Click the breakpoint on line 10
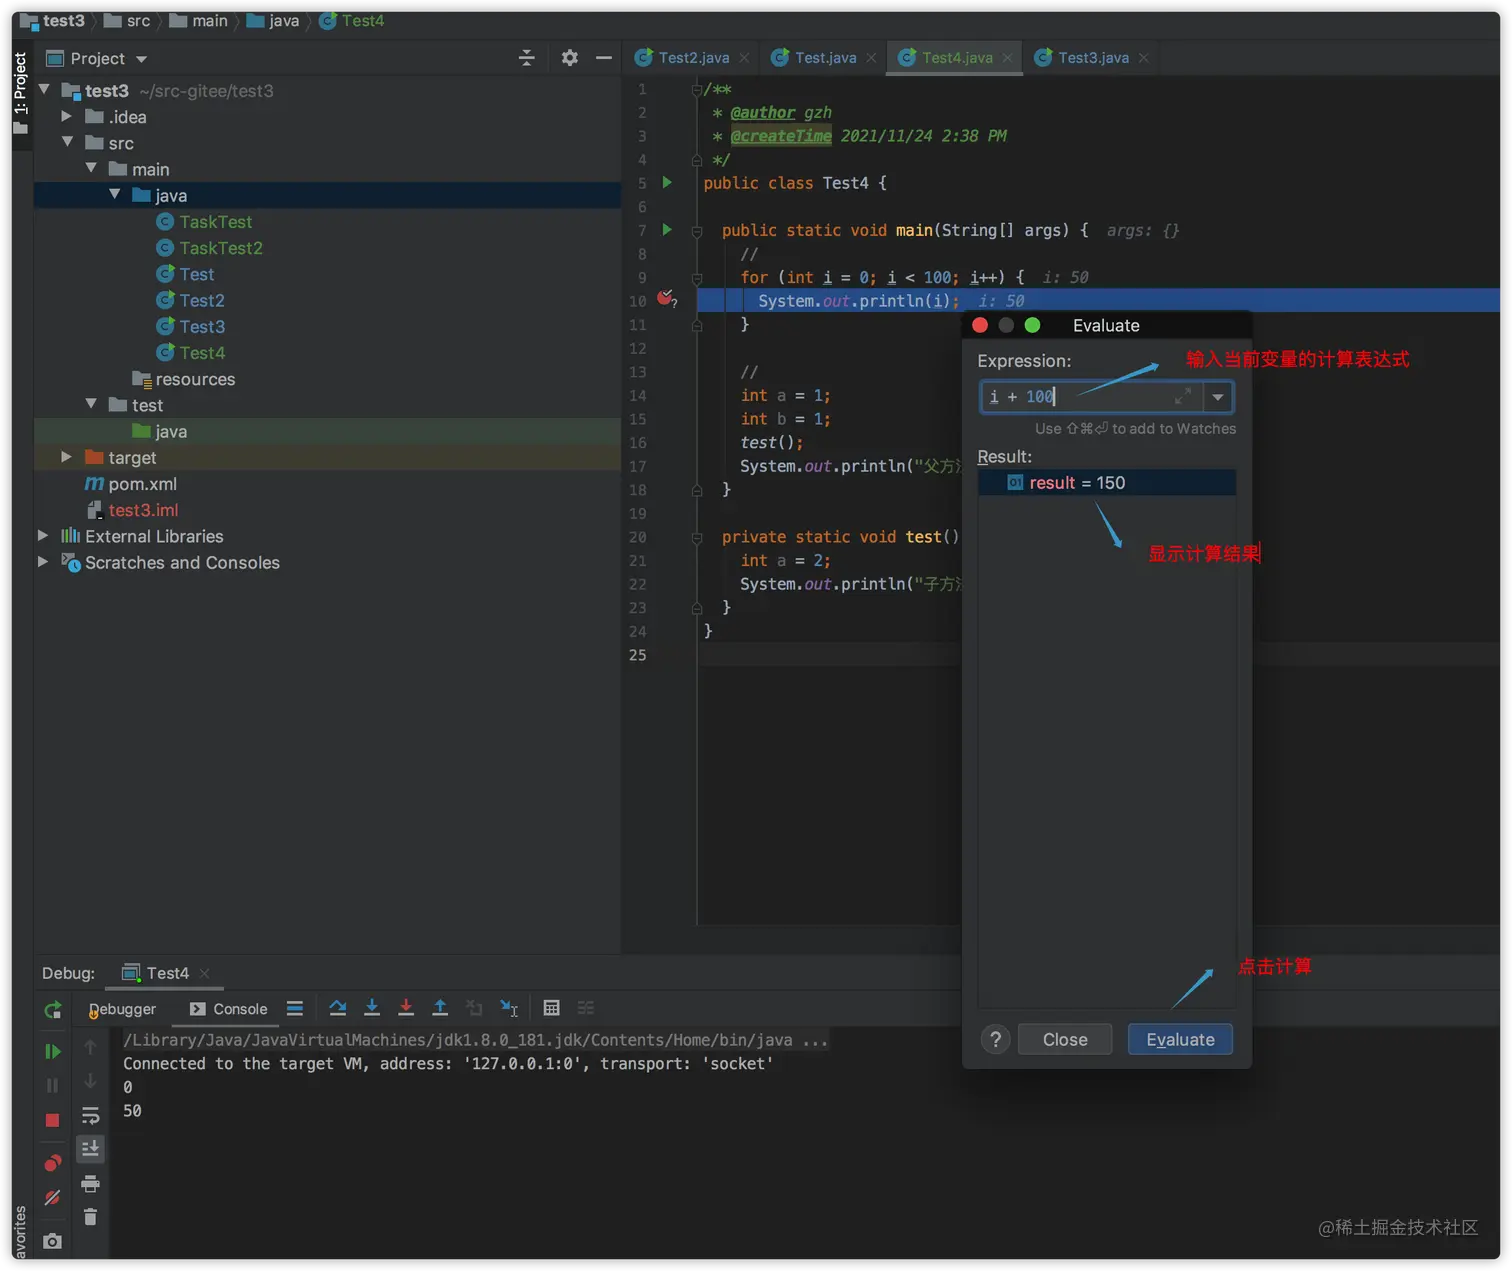Viewport: 1512px width, 1271px height. pos(665,298)
